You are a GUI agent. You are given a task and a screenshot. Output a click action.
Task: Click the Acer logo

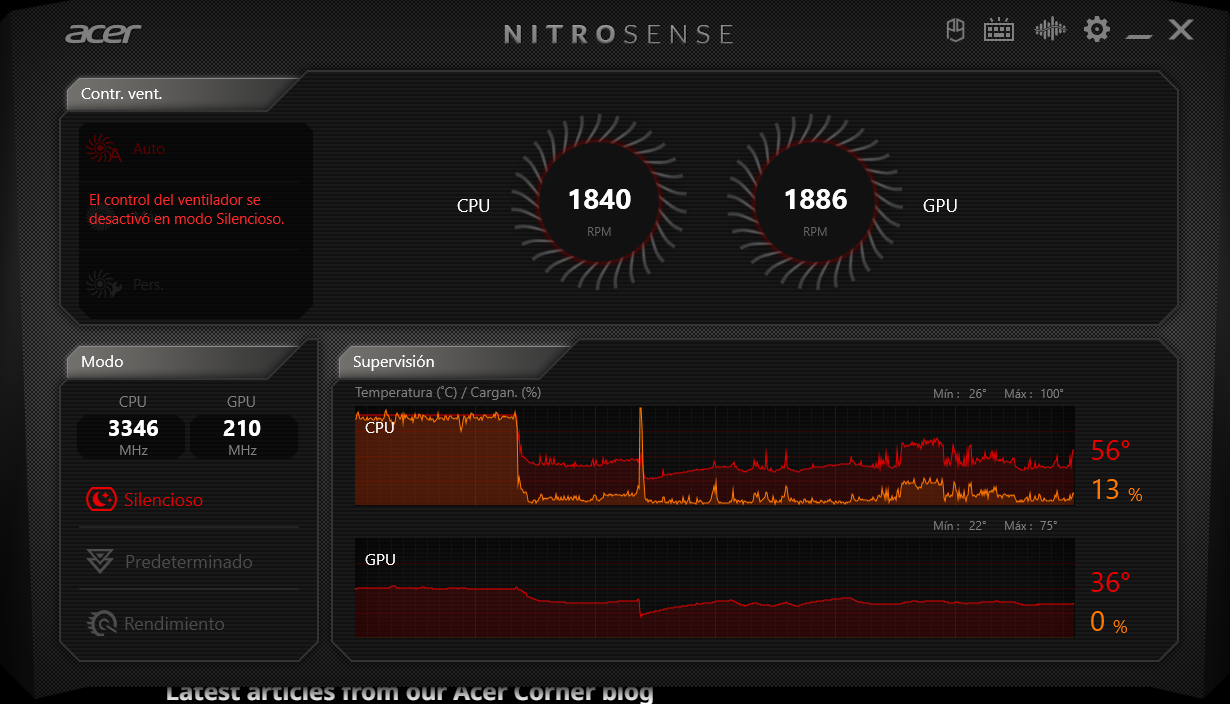[x=103, y=33]
